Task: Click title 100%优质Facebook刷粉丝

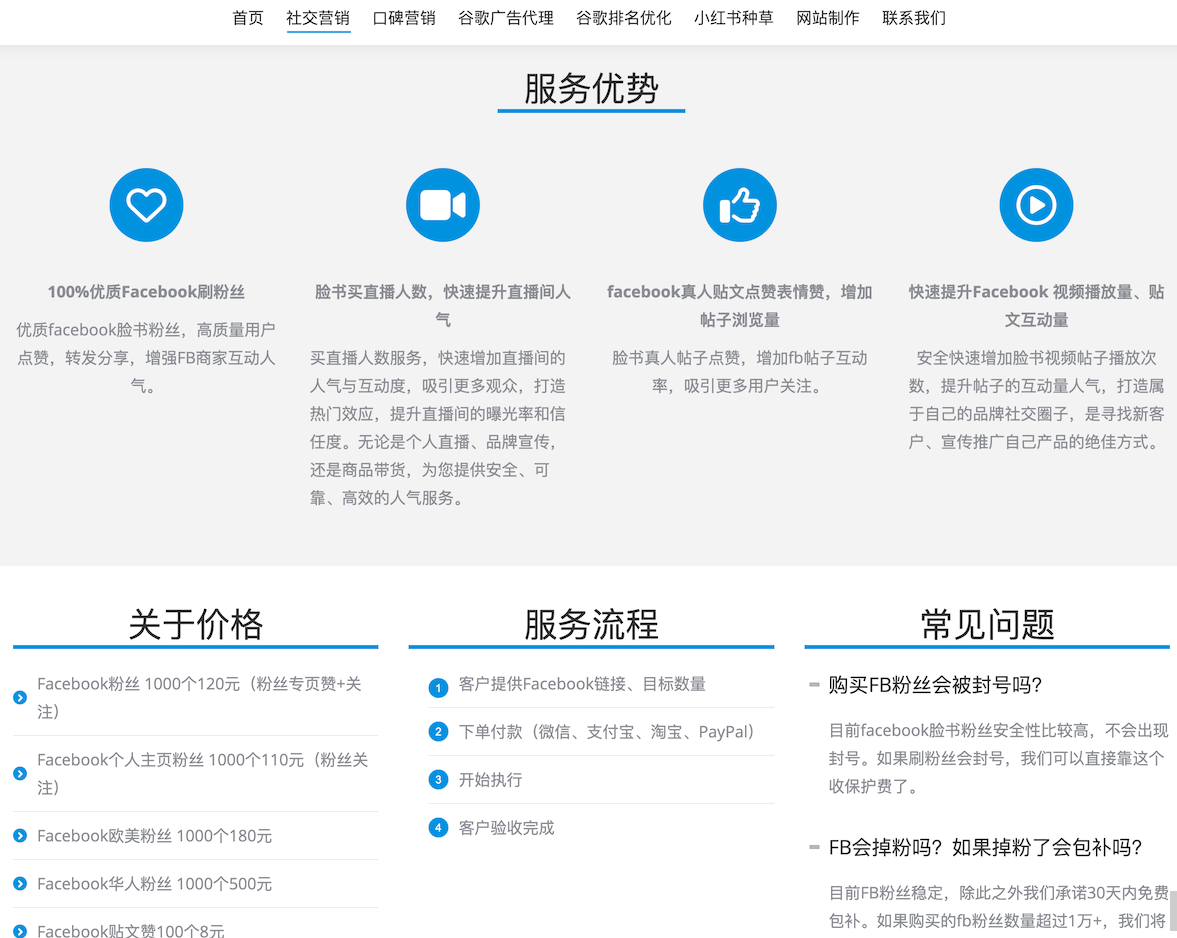Action: click(x=146, y=292)
